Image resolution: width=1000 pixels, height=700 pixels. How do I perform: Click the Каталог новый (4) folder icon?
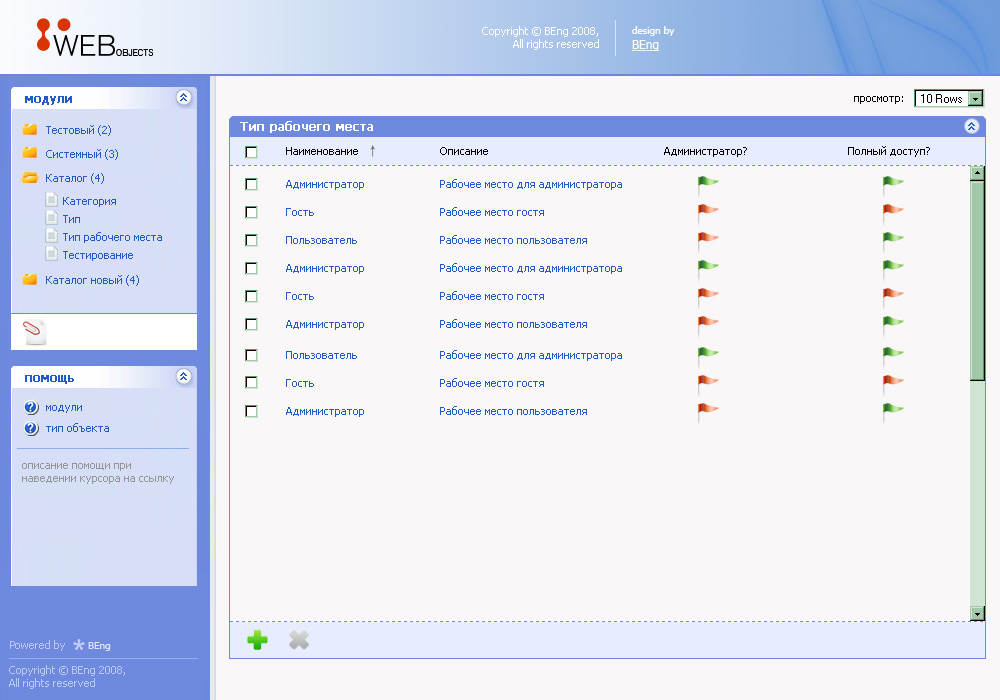click(x=30, y=280)
